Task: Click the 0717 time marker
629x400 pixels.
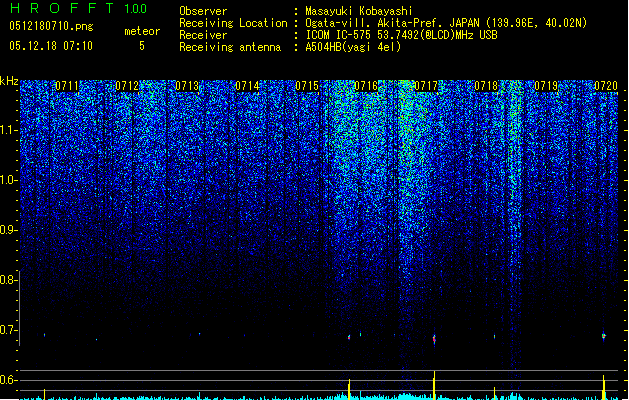Action: 426,86
